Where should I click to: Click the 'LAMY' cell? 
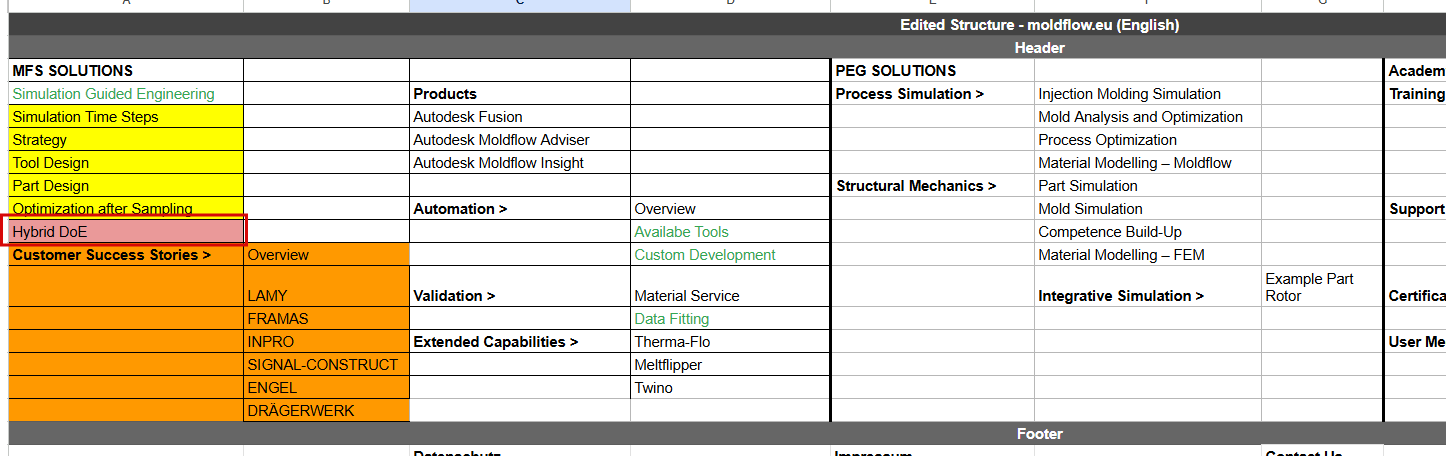[x=327, y=287]
